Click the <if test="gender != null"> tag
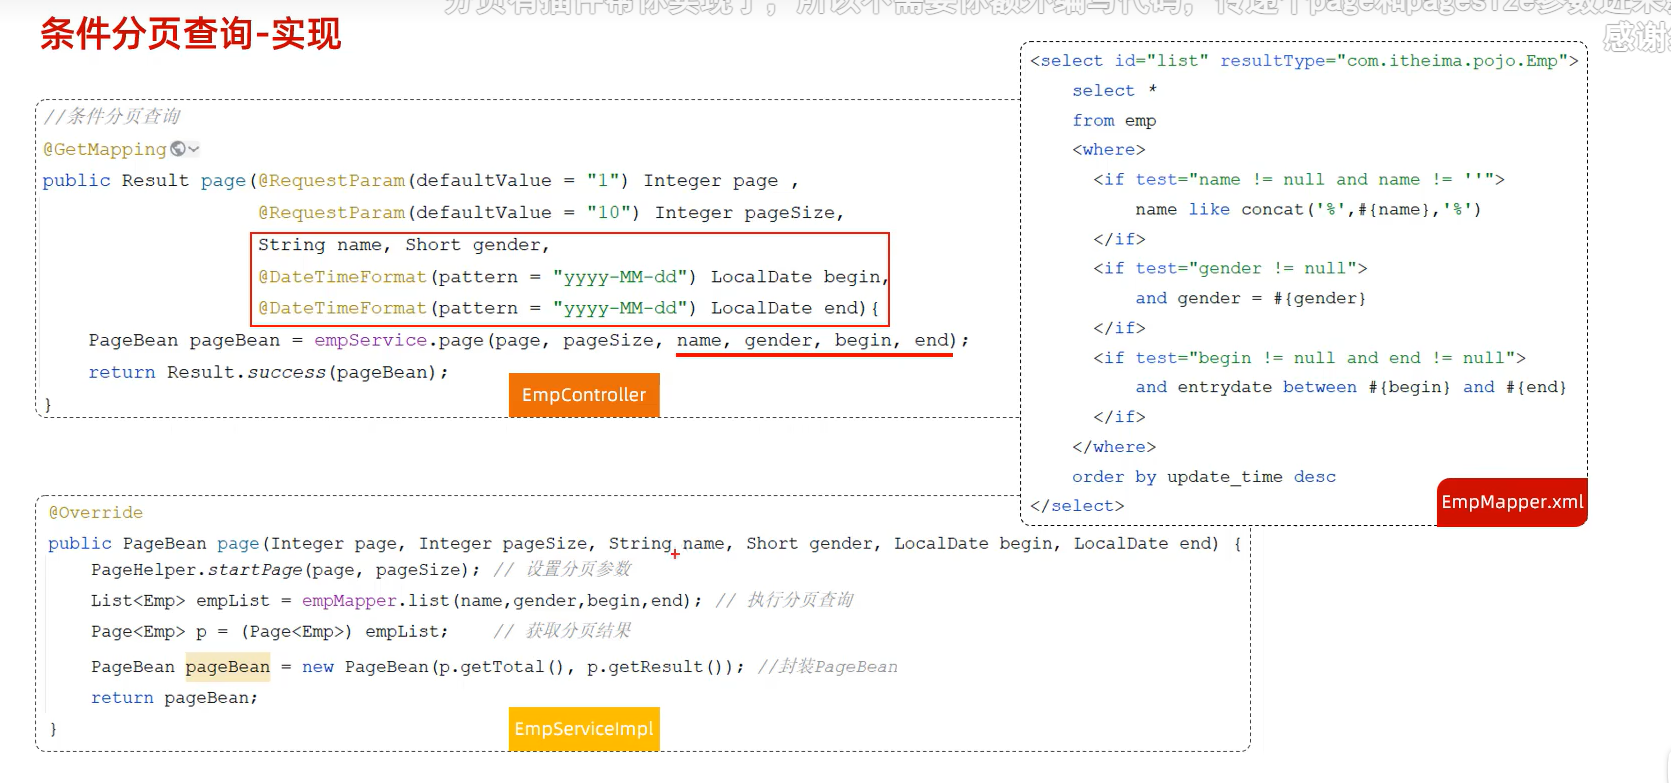The height and width of the screenshot is (783, 1671). pos(1230,269)
